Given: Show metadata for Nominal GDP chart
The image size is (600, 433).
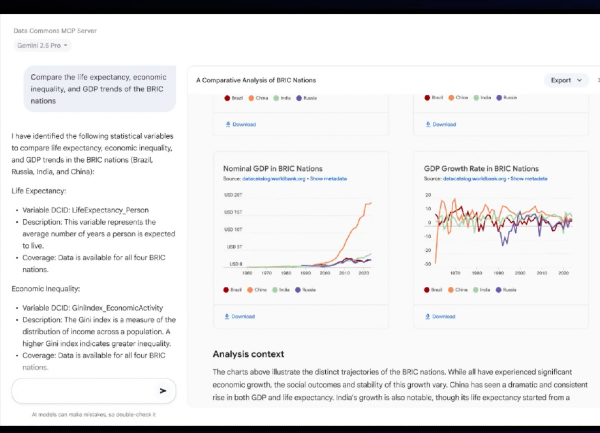Looking at the screenshot, I should 328,179.
